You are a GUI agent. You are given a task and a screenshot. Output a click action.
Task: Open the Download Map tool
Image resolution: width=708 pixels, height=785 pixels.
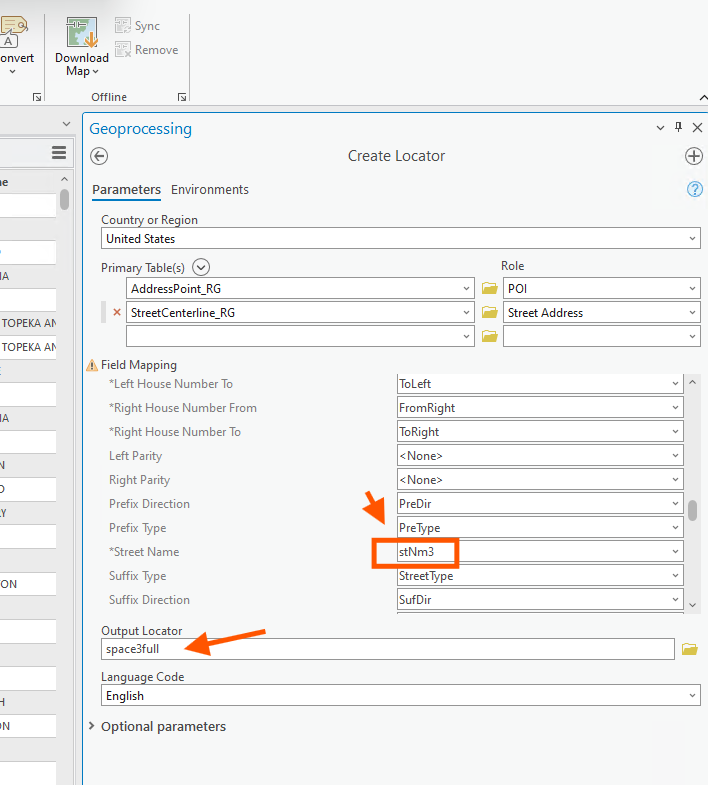coord(82,46)
